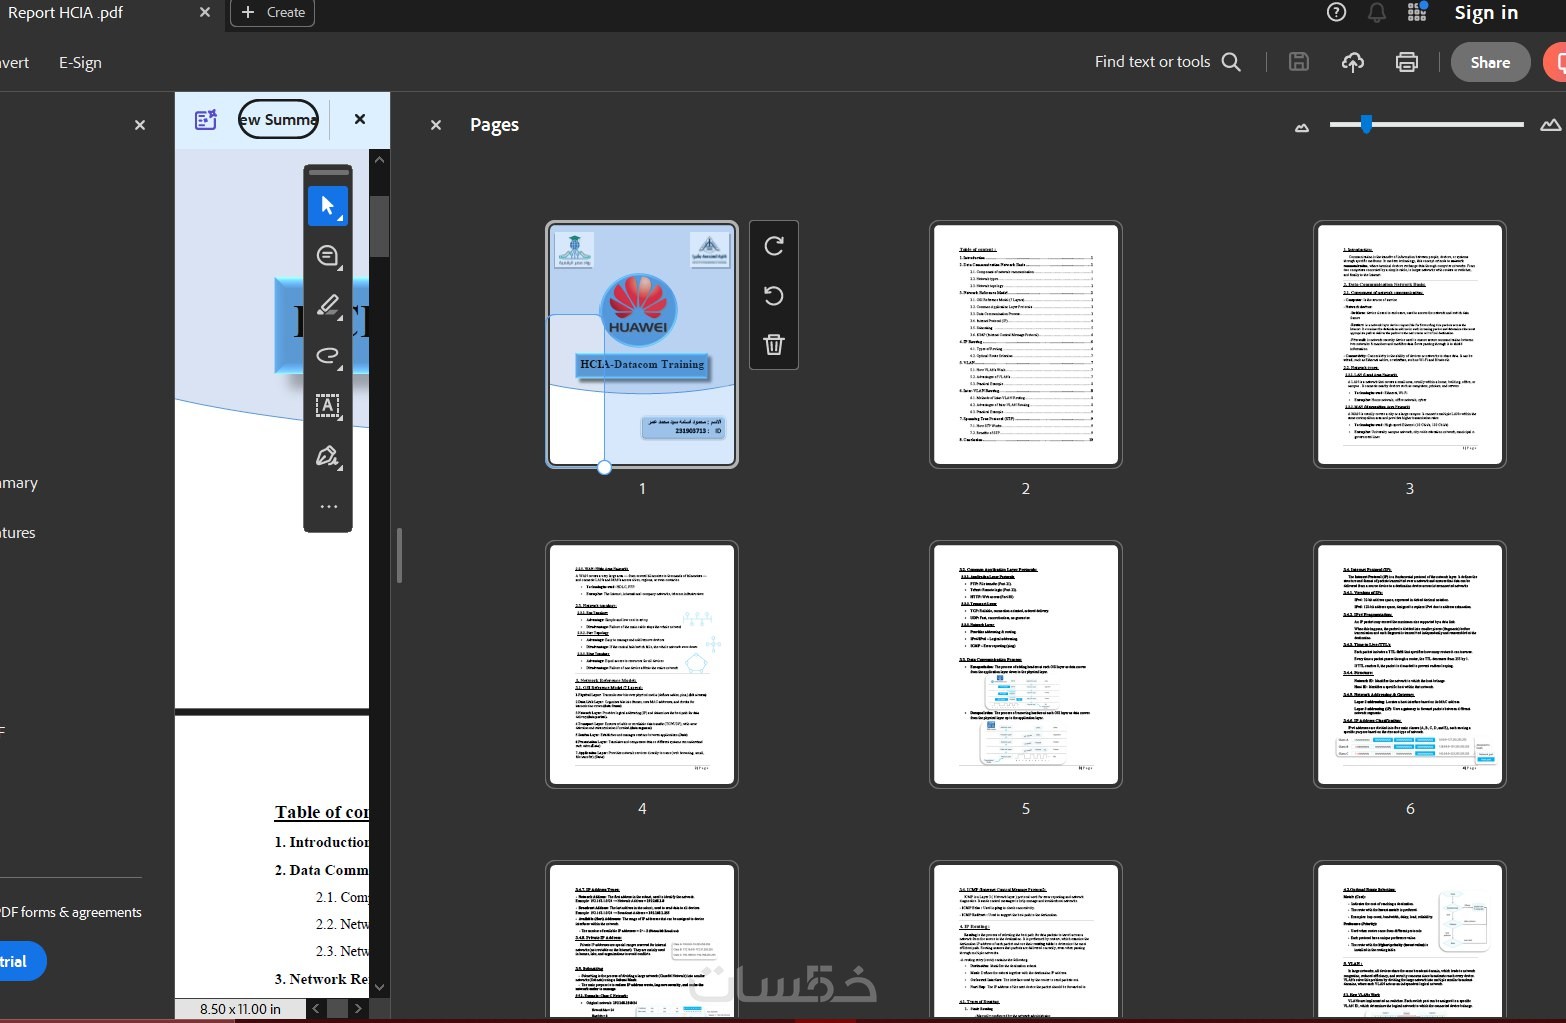Select the Add comment tool

click(328, 256)
